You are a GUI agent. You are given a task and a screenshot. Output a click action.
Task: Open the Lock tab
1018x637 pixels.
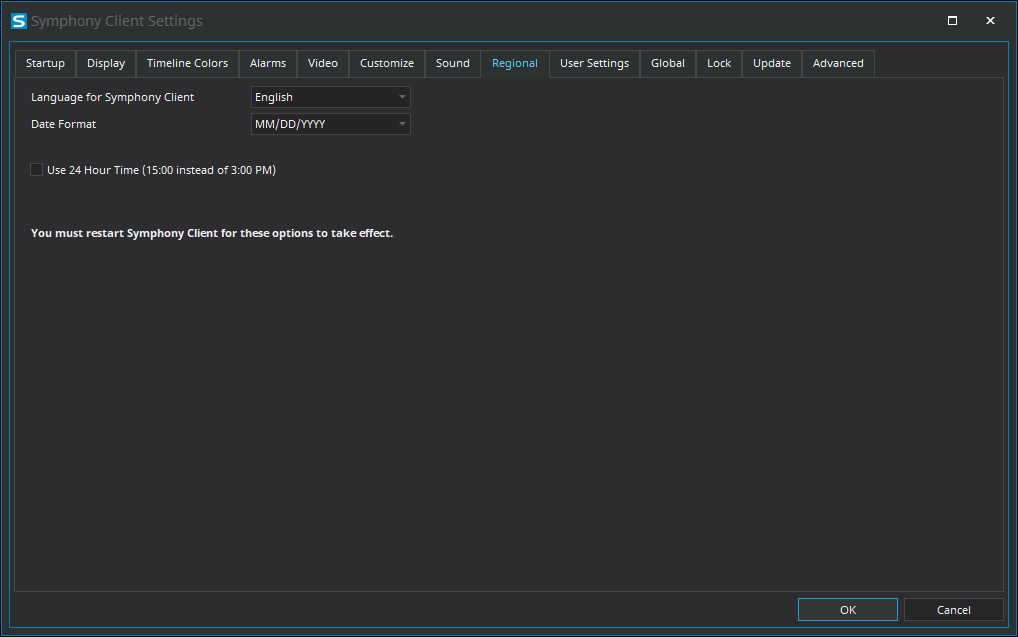(x=719, y=64)
